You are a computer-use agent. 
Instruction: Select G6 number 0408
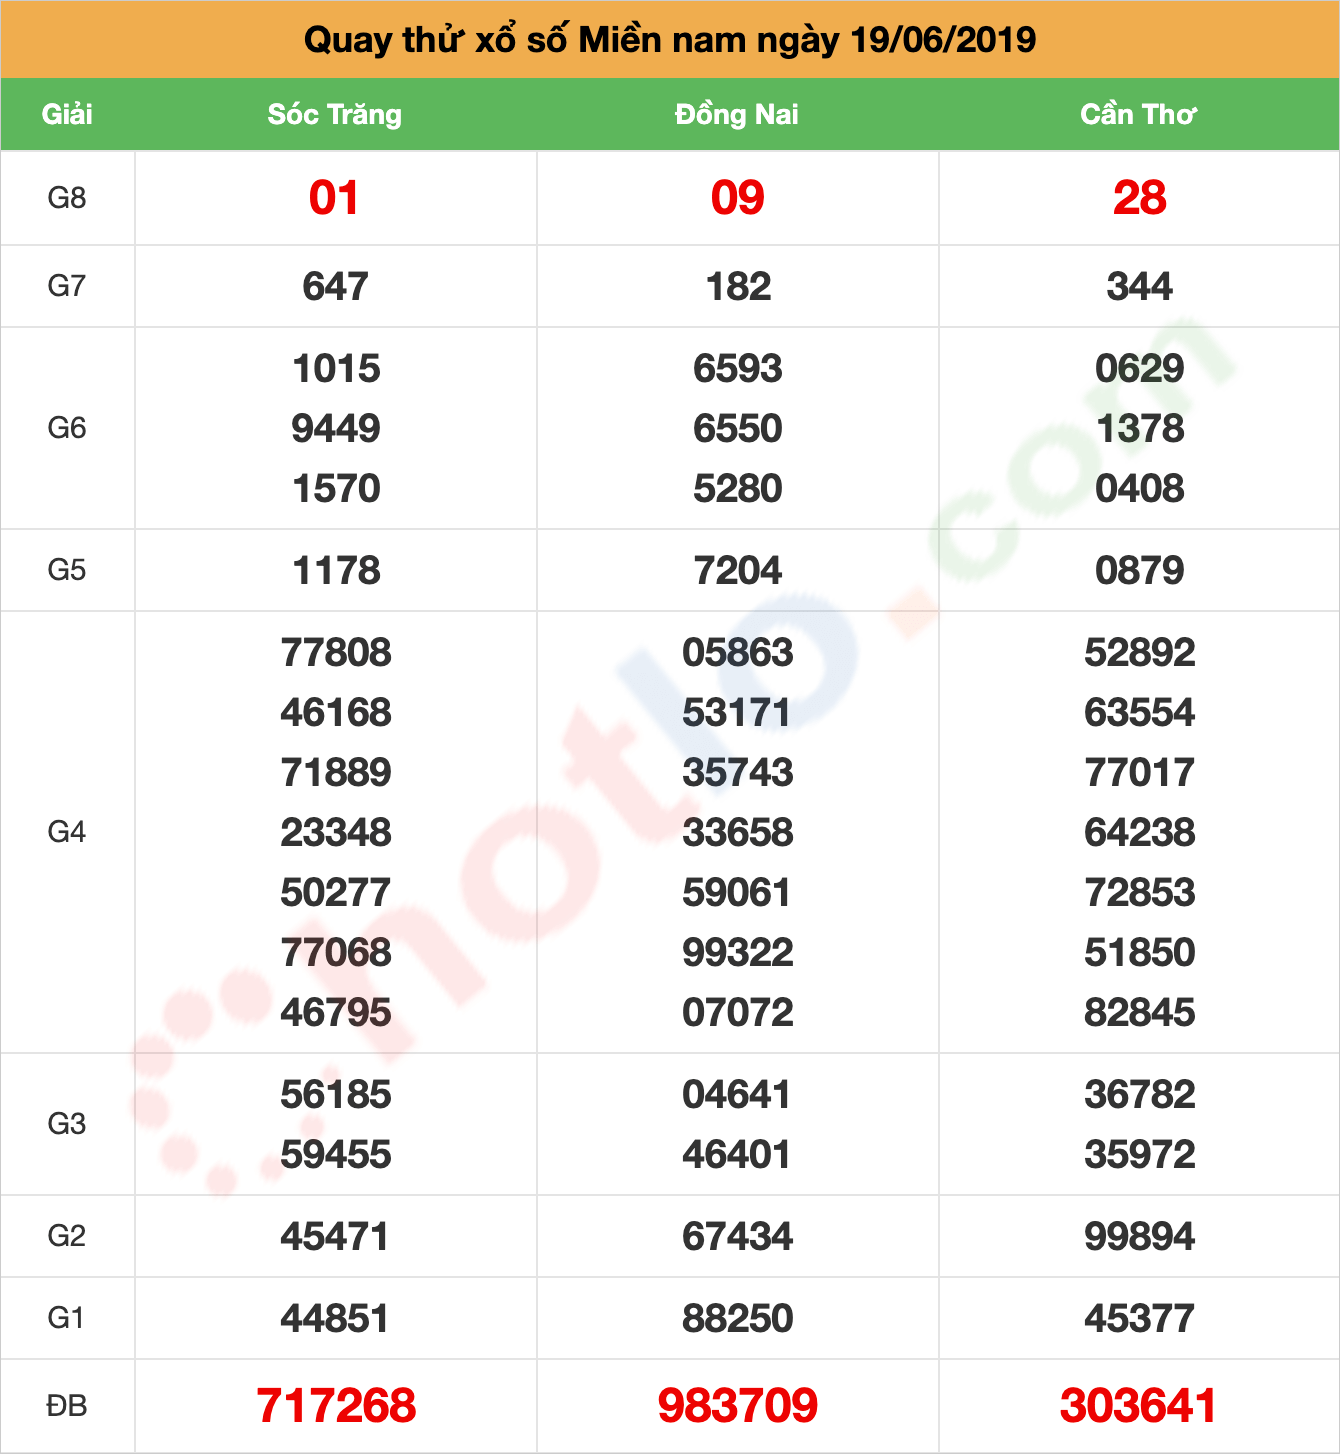click(x=1140, y=489)
